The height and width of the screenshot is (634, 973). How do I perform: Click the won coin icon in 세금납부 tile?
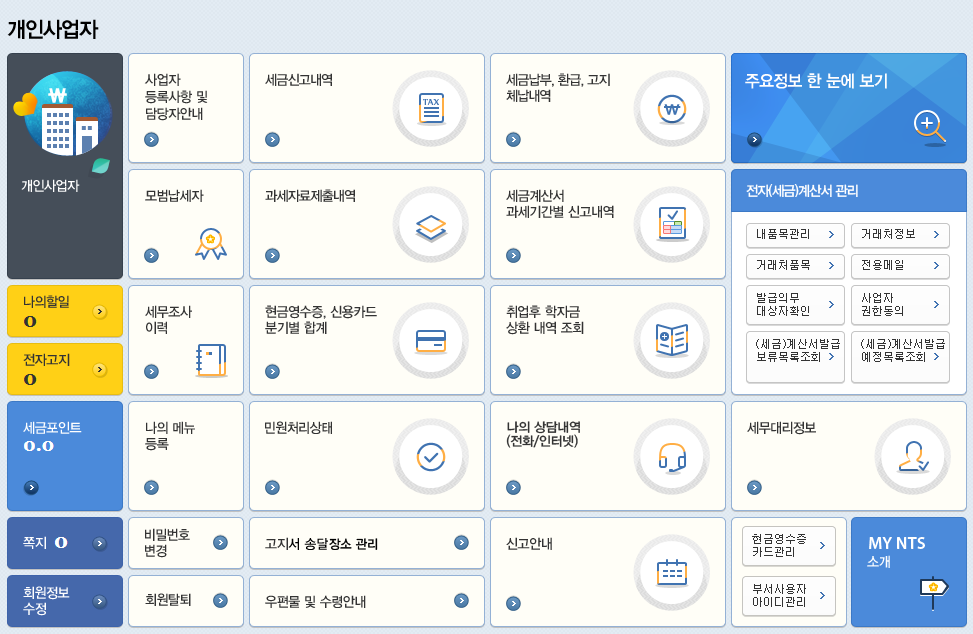[x=672, y=109]
